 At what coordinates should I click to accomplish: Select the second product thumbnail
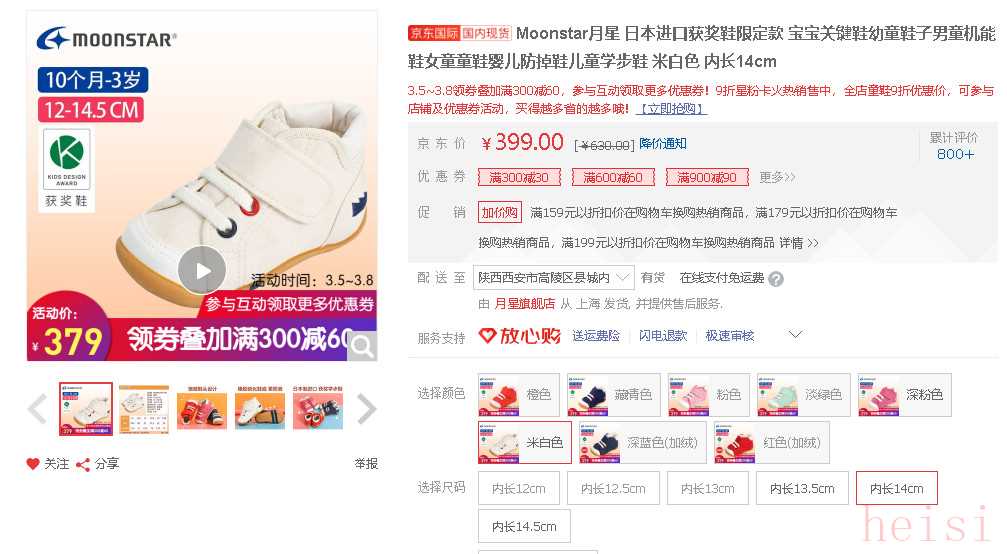[x=144, y=409]
